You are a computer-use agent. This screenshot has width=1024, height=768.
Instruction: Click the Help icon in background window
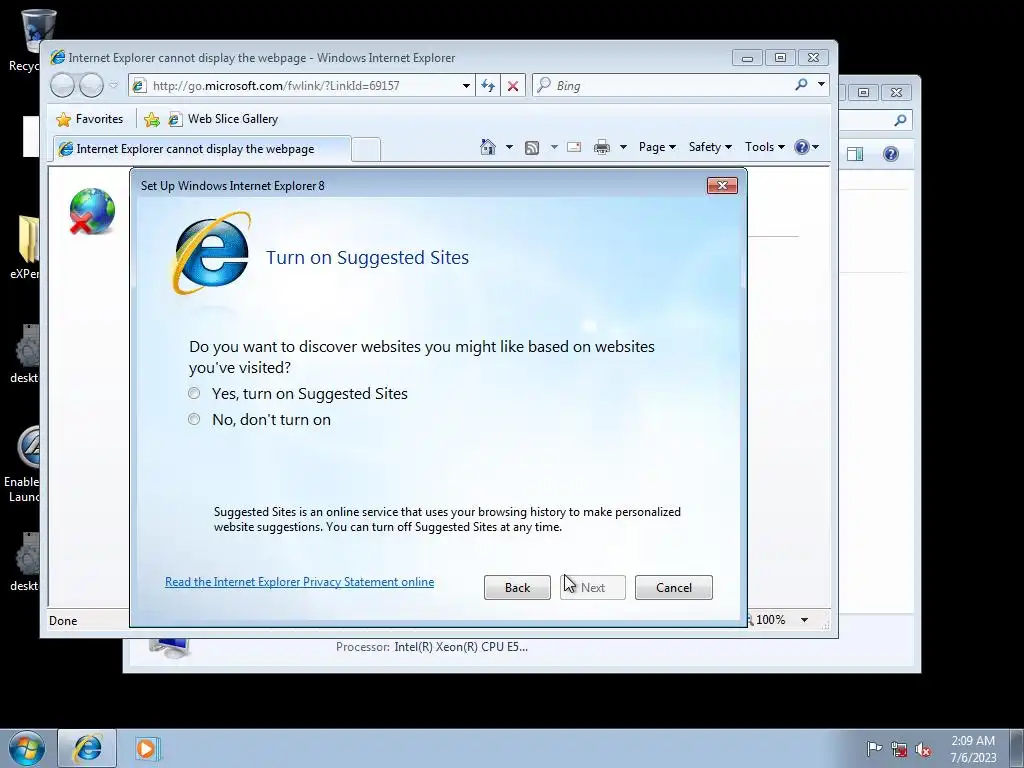(x=891, y=154)
